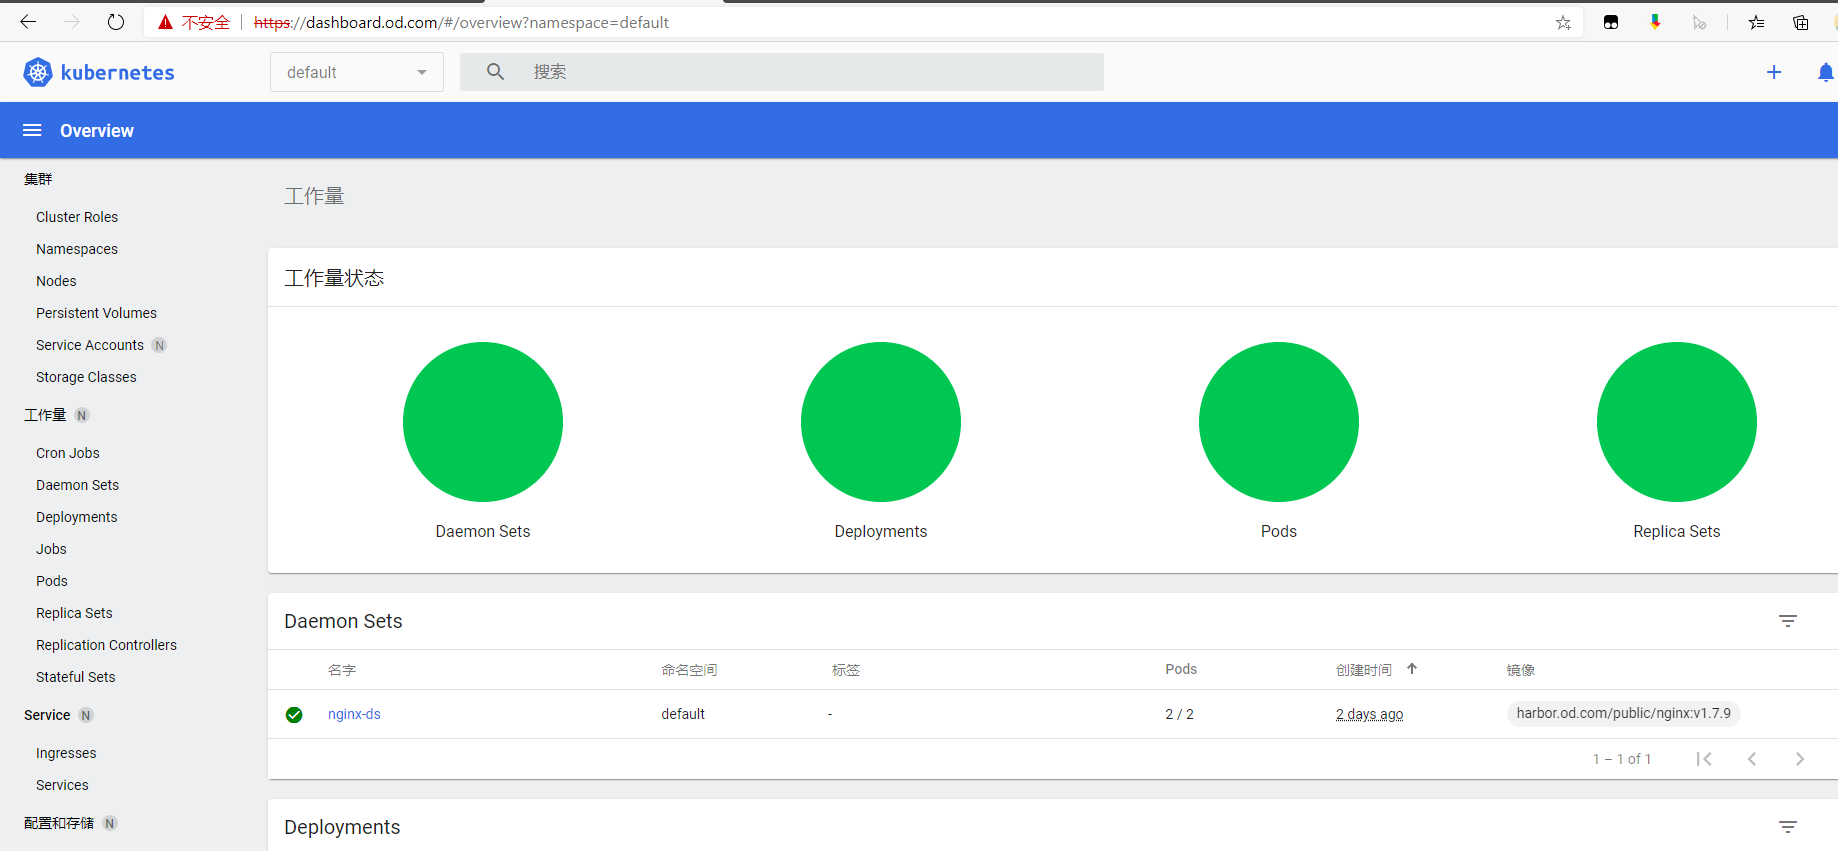The image size is (1838, 851).
Task: Click the harbor.od.com/public/nginx:v1.7.9 image chip
Action: [x=1623, y=713]
